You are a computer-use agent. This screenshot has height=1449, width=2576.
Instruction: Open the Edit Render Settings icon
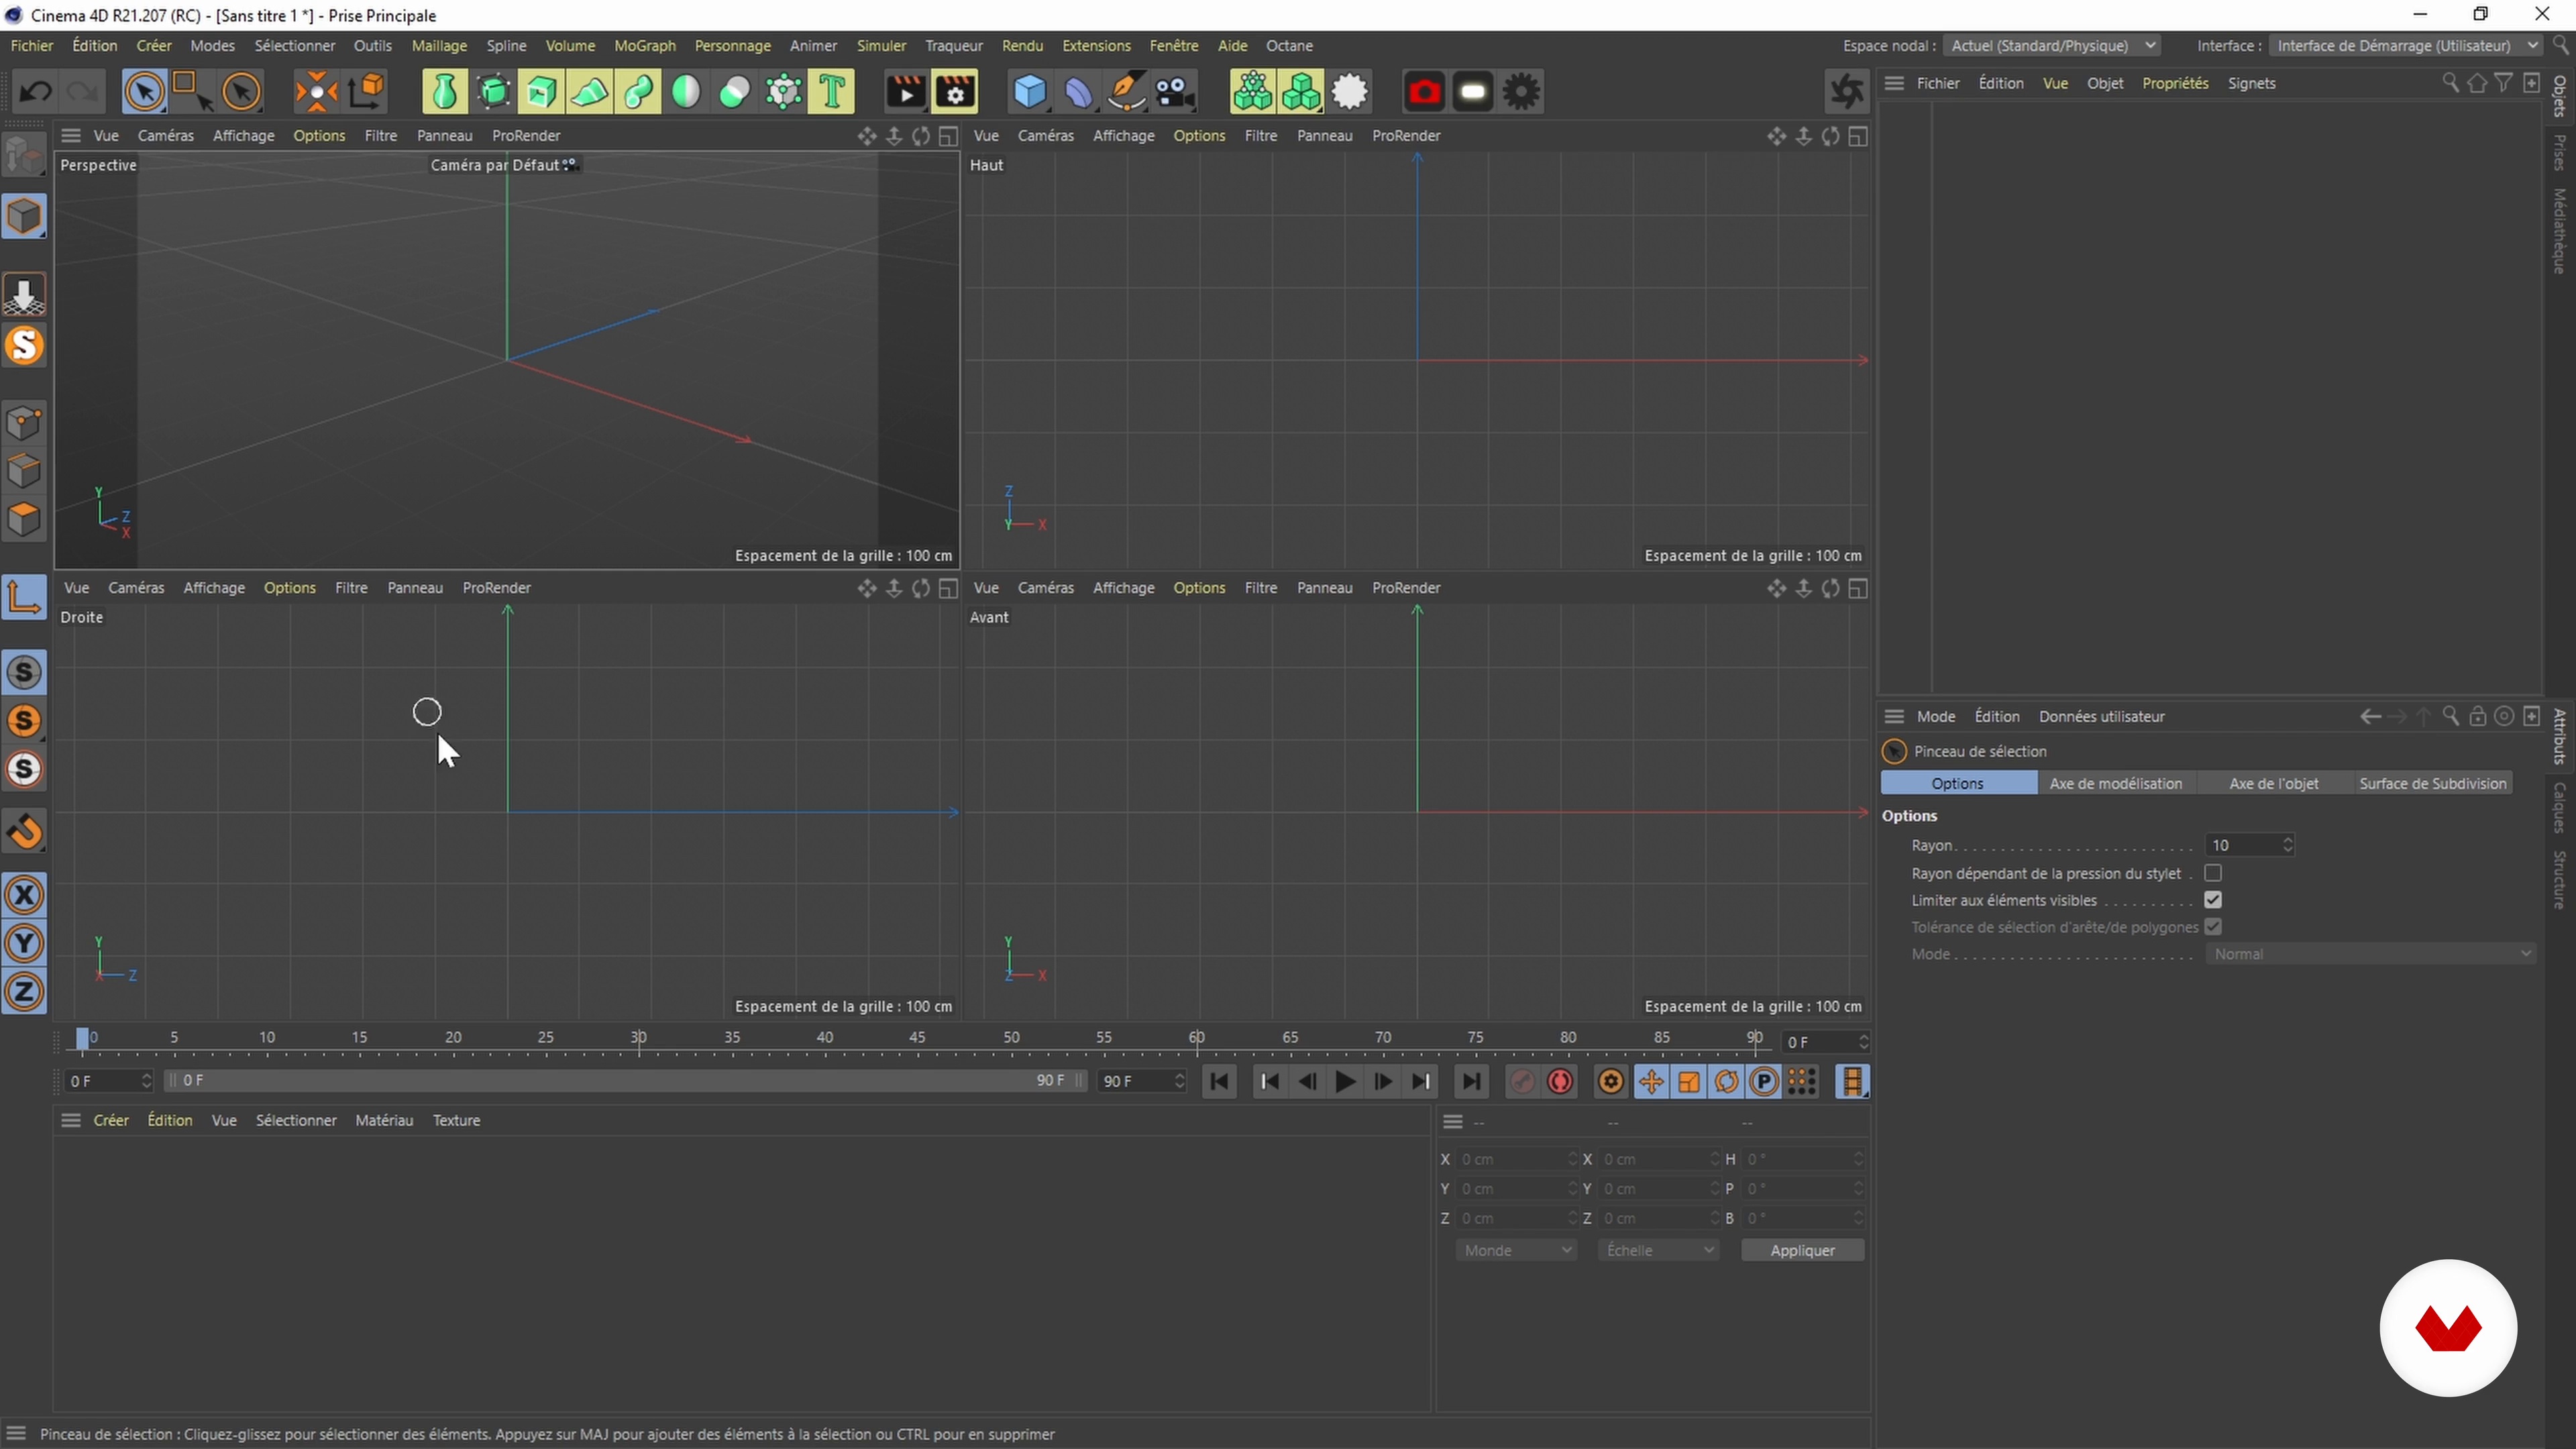pyautogui.click(x=955, y=92)
